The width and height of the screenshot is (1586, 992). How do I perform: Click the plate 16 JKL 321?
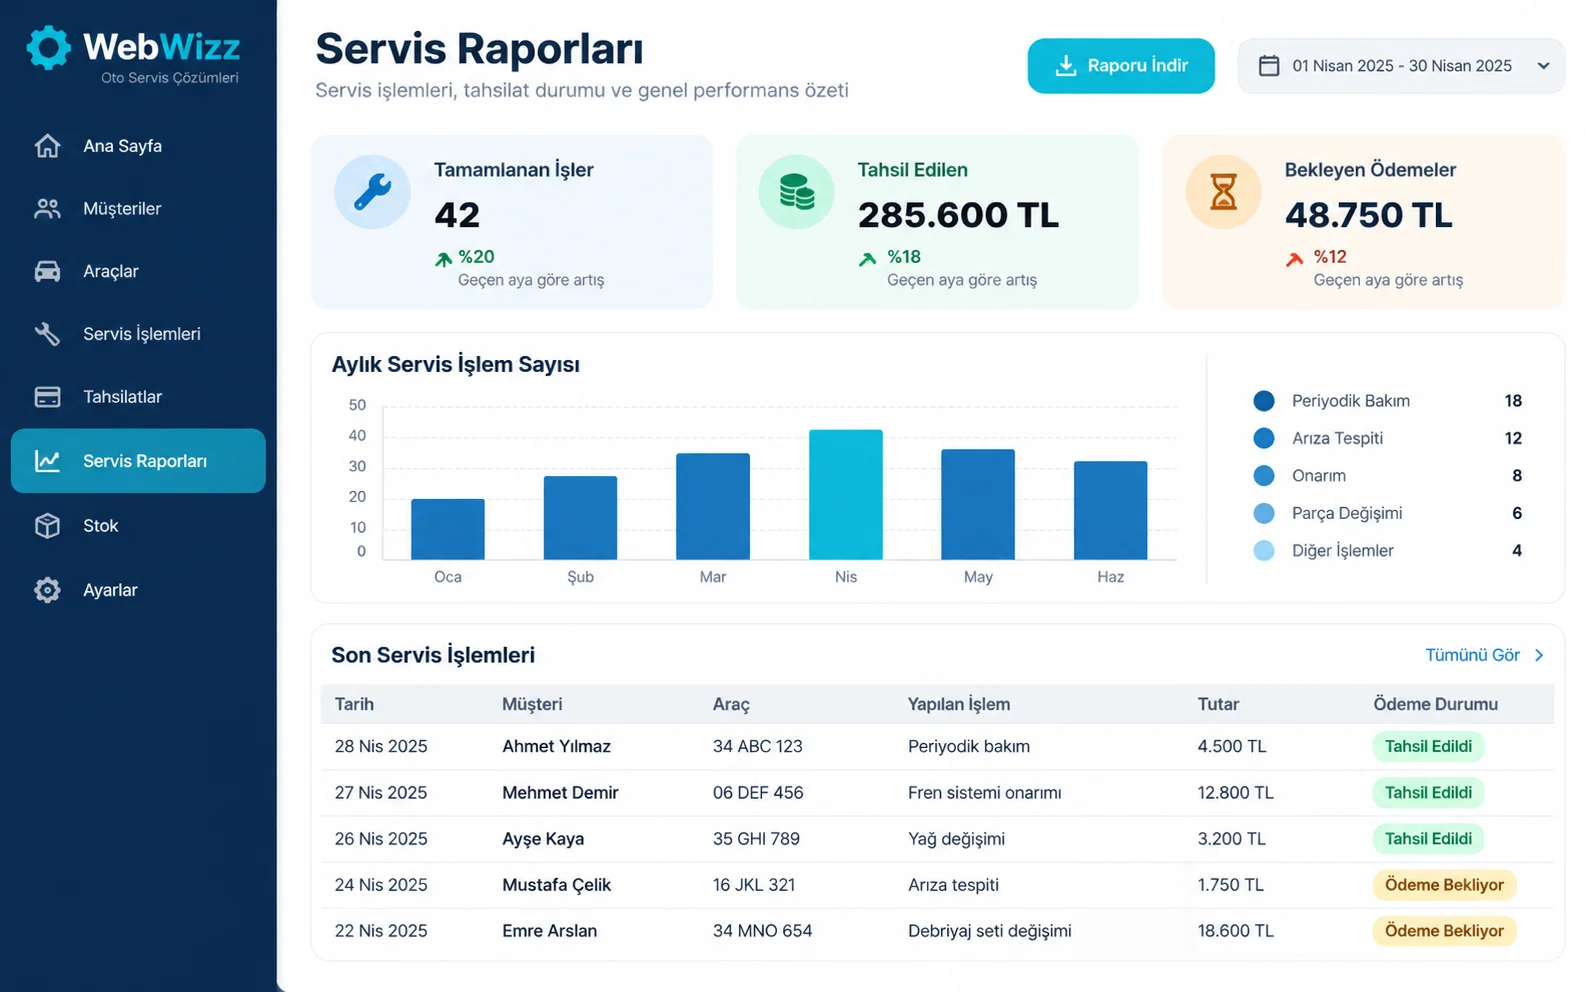754,885
